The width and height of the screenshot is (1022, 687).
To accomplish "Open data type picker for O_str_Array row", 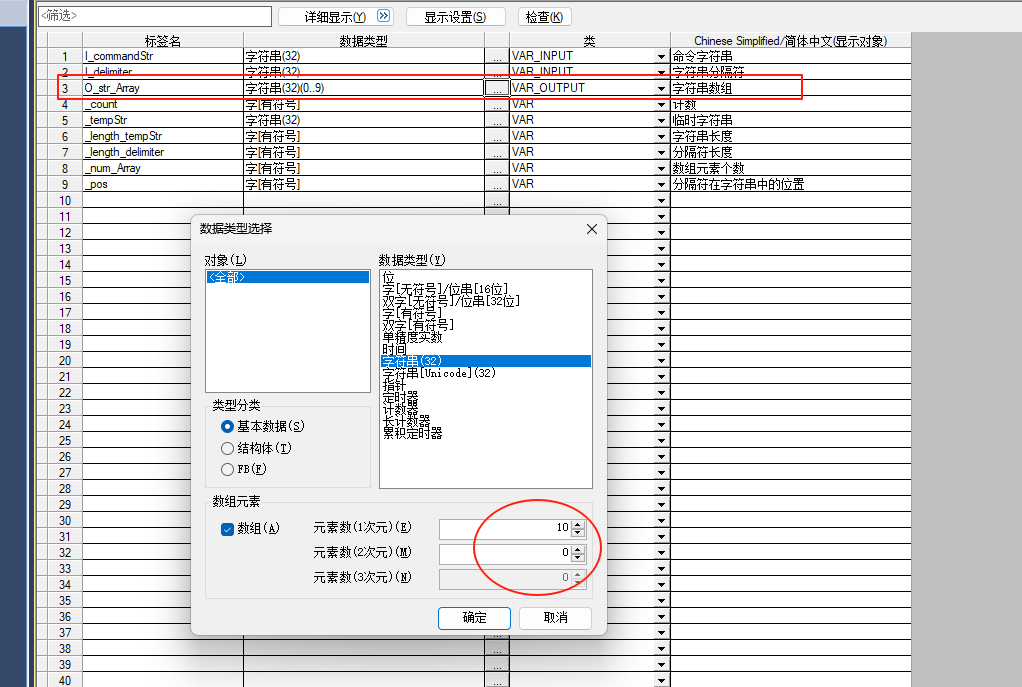I will coord(496,88).
